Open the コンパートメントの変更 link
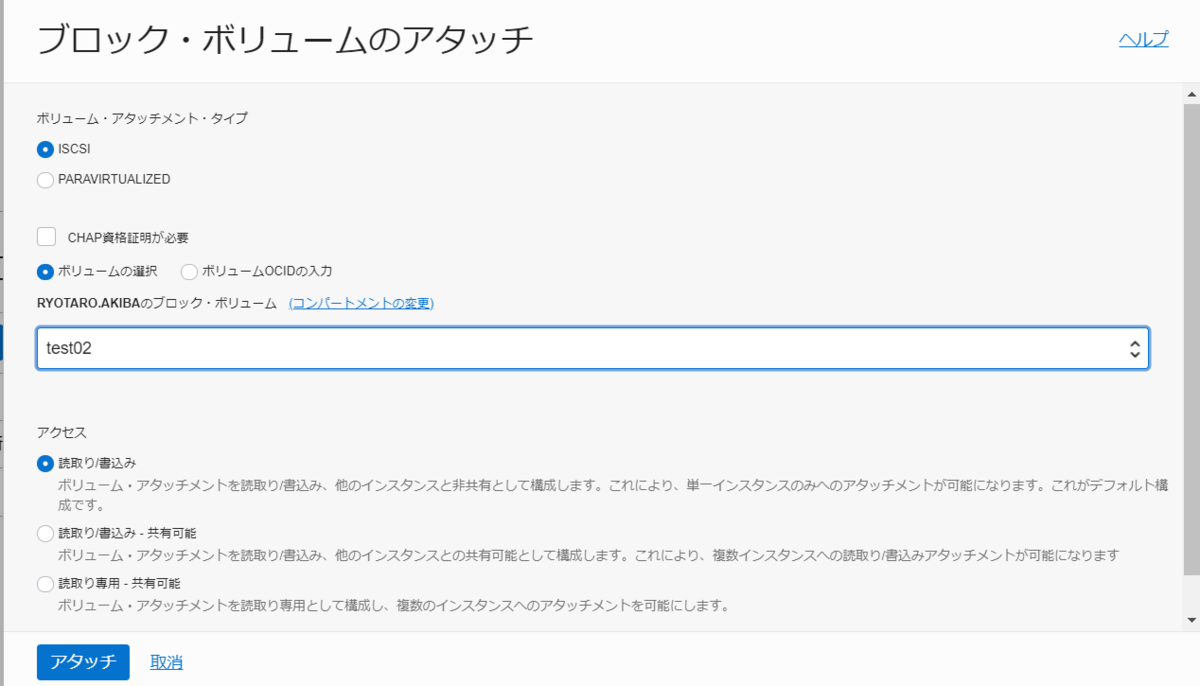This screenshot has width=1200, height=686. [x=363, y=303]
